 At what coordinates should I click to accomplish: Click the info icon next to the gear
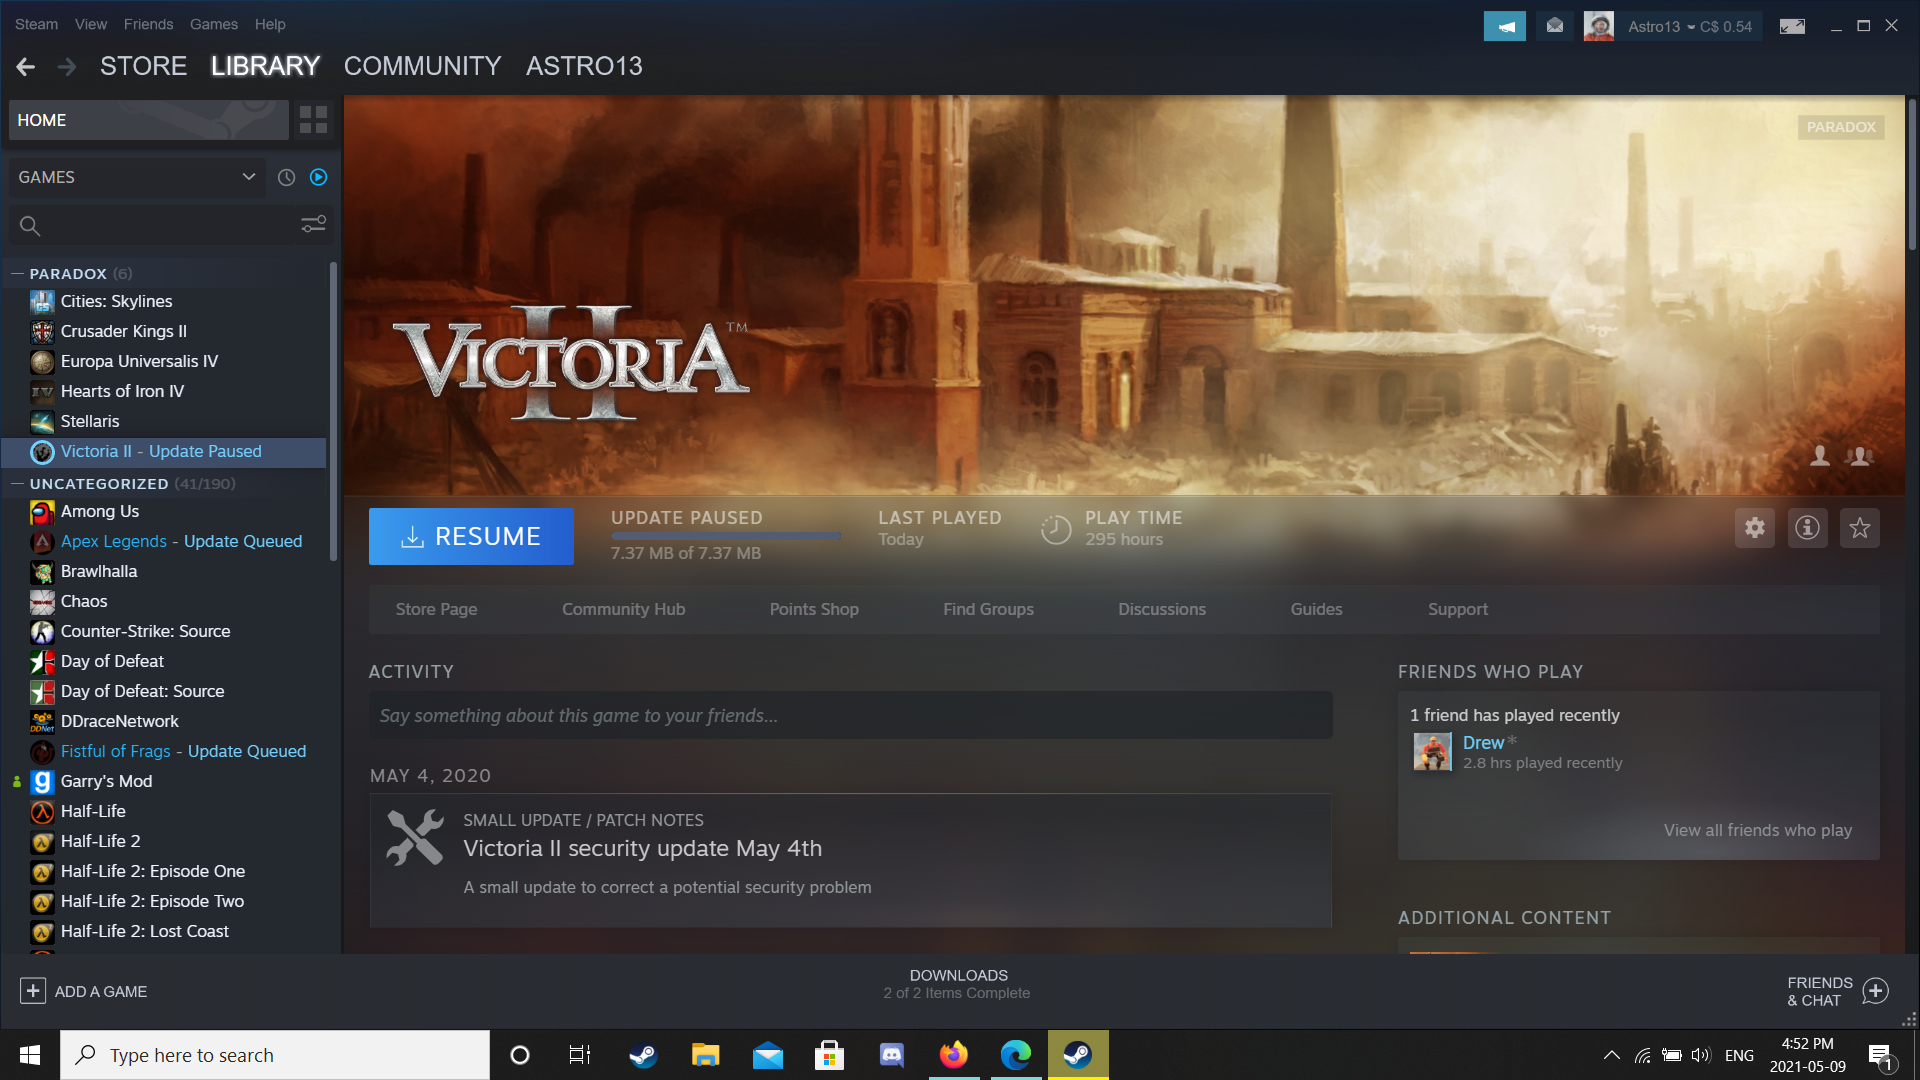[x=1807, y=528]
